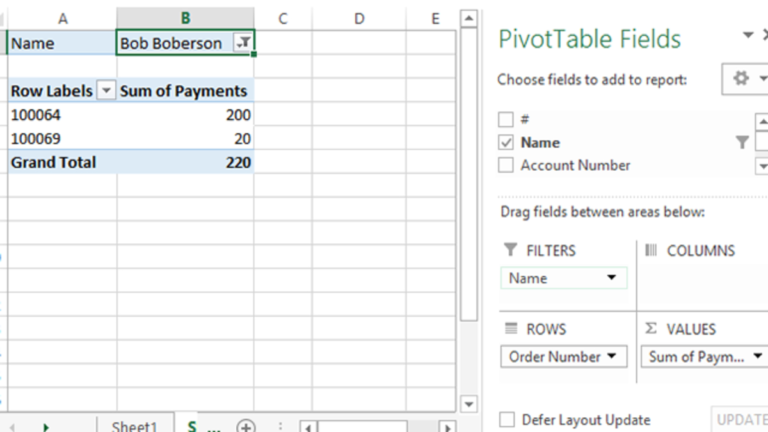
Task: Click the filter funnel icon beside Name field
Action: coord(742,143)
